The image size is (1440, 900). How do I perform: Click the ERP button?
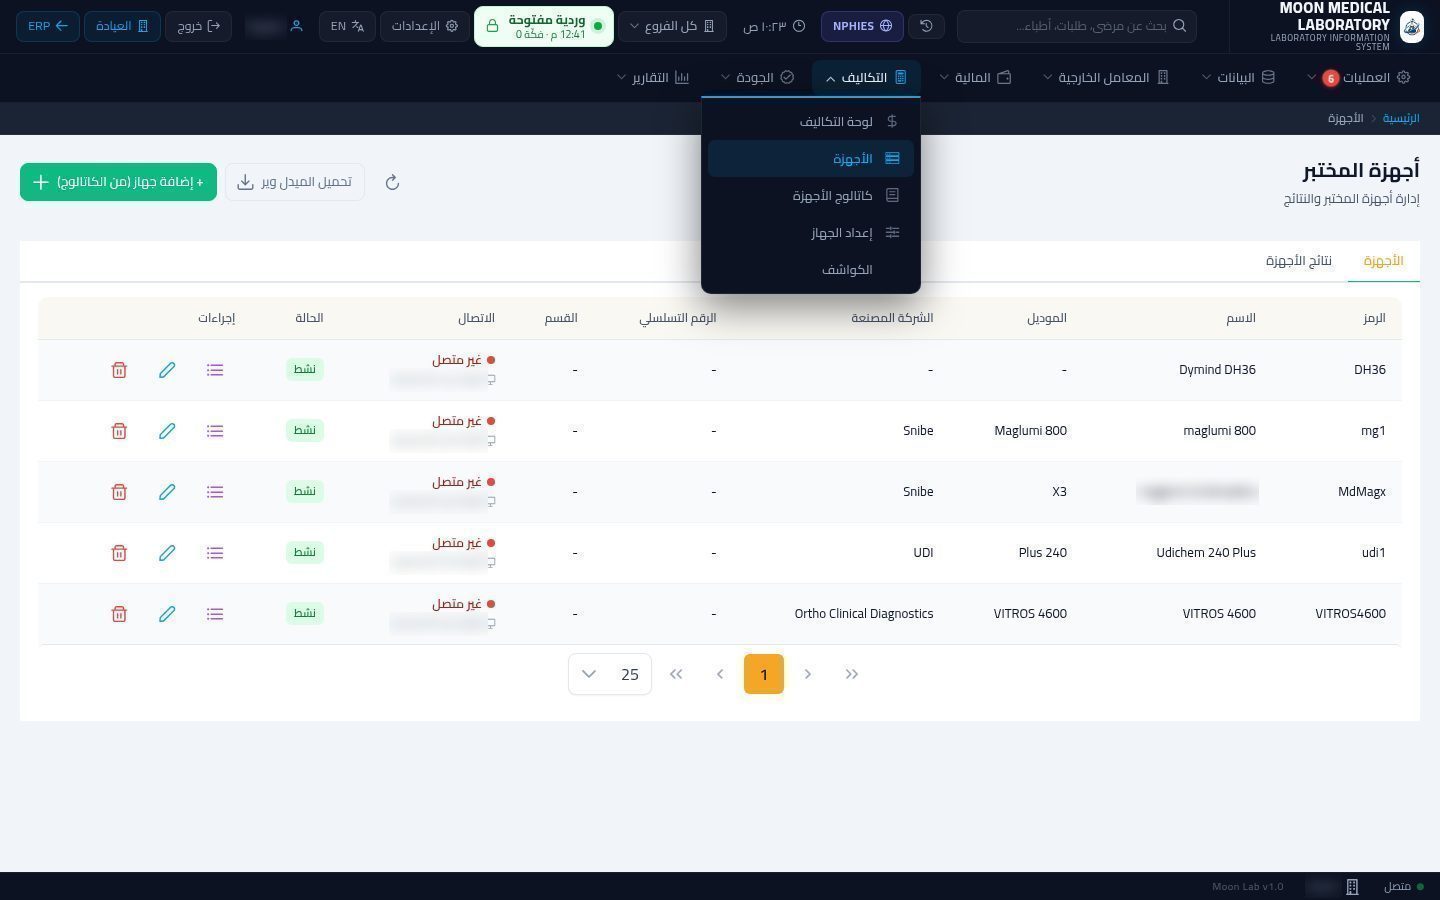pos(48,26)
